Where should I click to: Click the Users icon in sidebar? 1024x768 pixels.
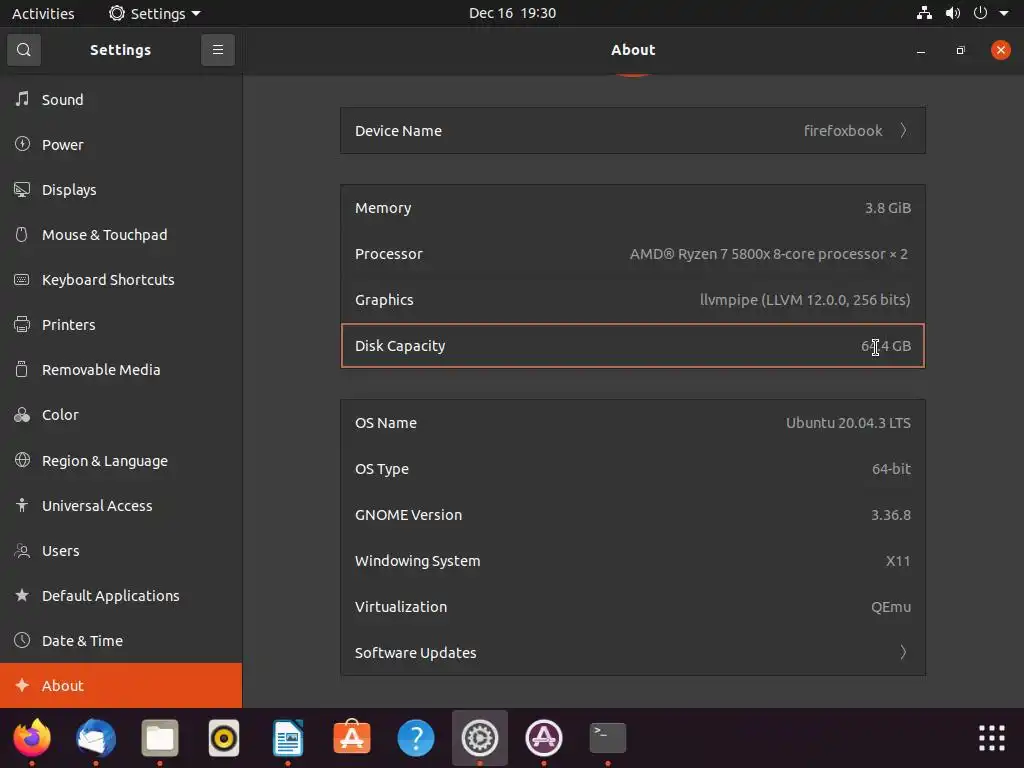click(x=22, y=551)
